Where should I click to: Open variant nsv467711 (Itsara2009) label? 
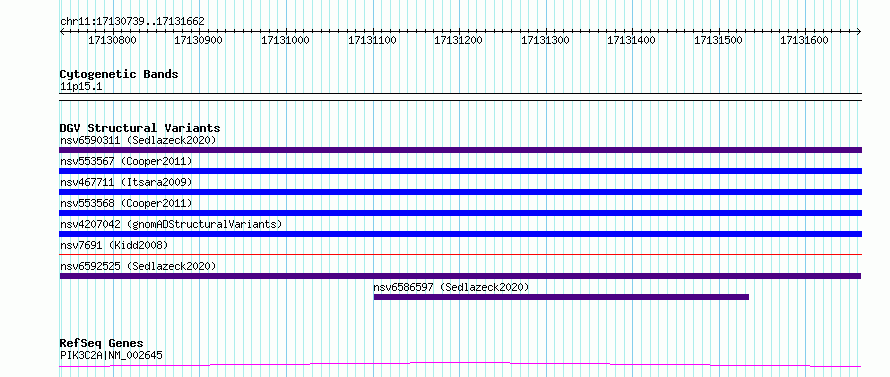tap(126, 182)
